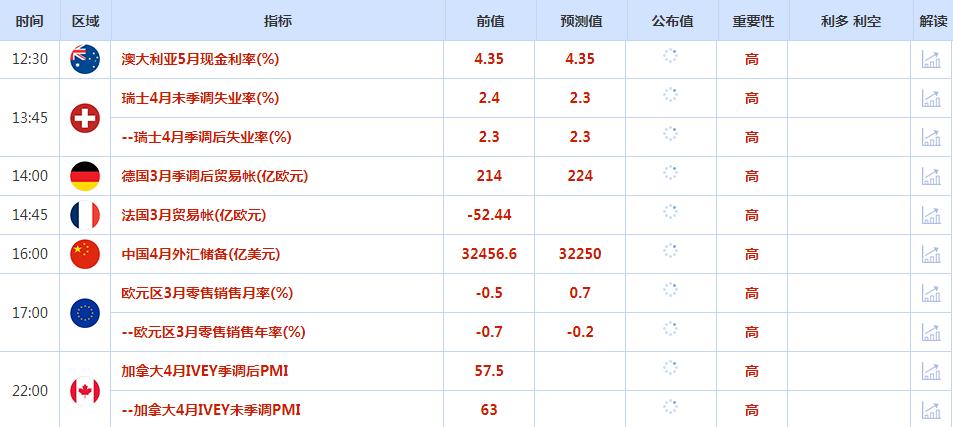The width and height of the screenshot is (953, 427).
Task: Open chart icon for China forex reserves row
Action: pos(931,254)
